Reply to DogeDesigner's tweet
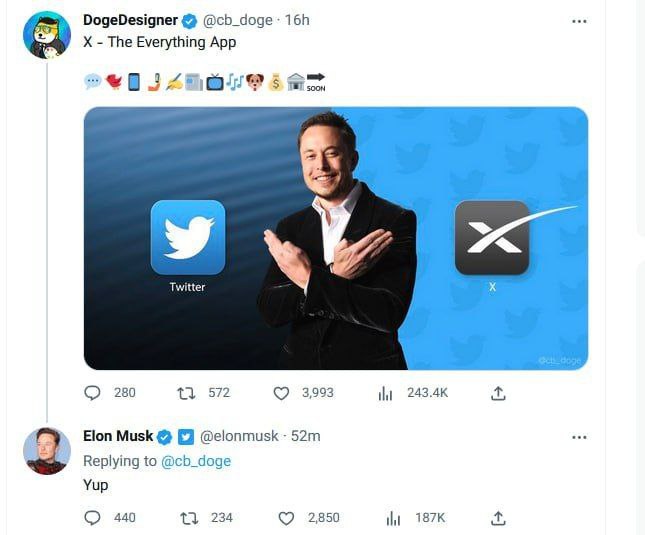 tap(93, 393)
